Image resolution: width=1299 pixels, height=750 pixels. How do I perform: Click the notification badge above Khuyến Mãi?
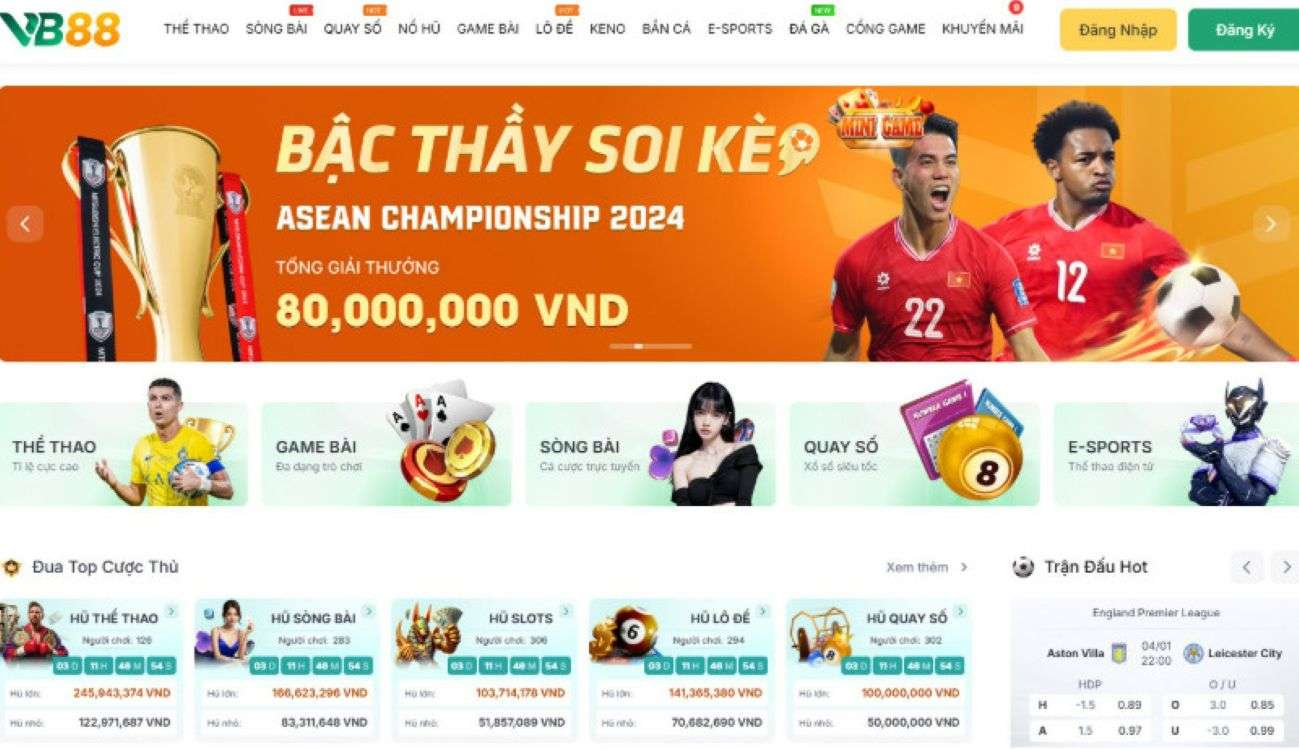coord(1016,8)
